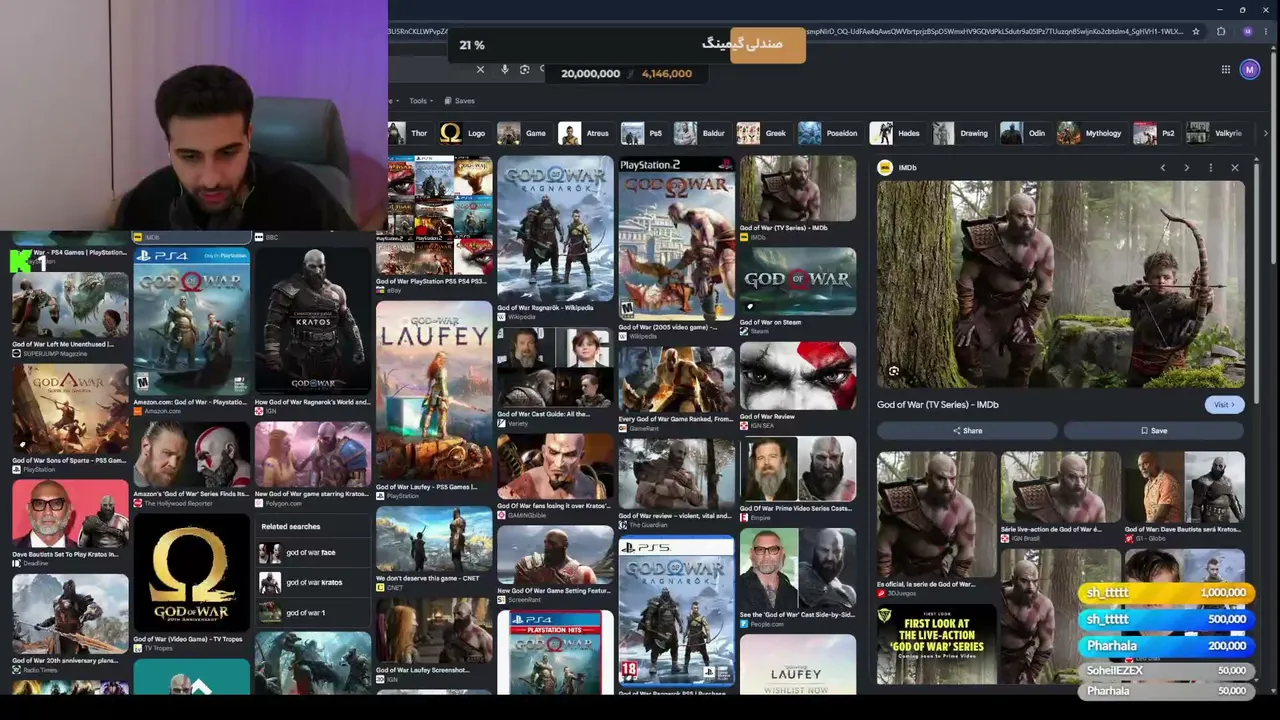The height and width of the screenshot is (720, 1280).
Task: Close the image preview panel
Action: point(1234,168)
